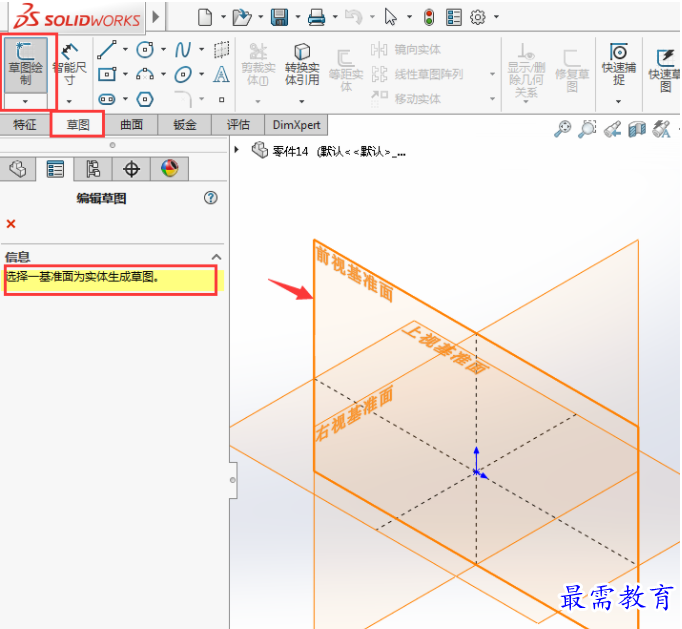Switch to the 草图 ribbon tab
This screenshot has width=682, height=629.
pyautogui.click(x=78, y=125)
